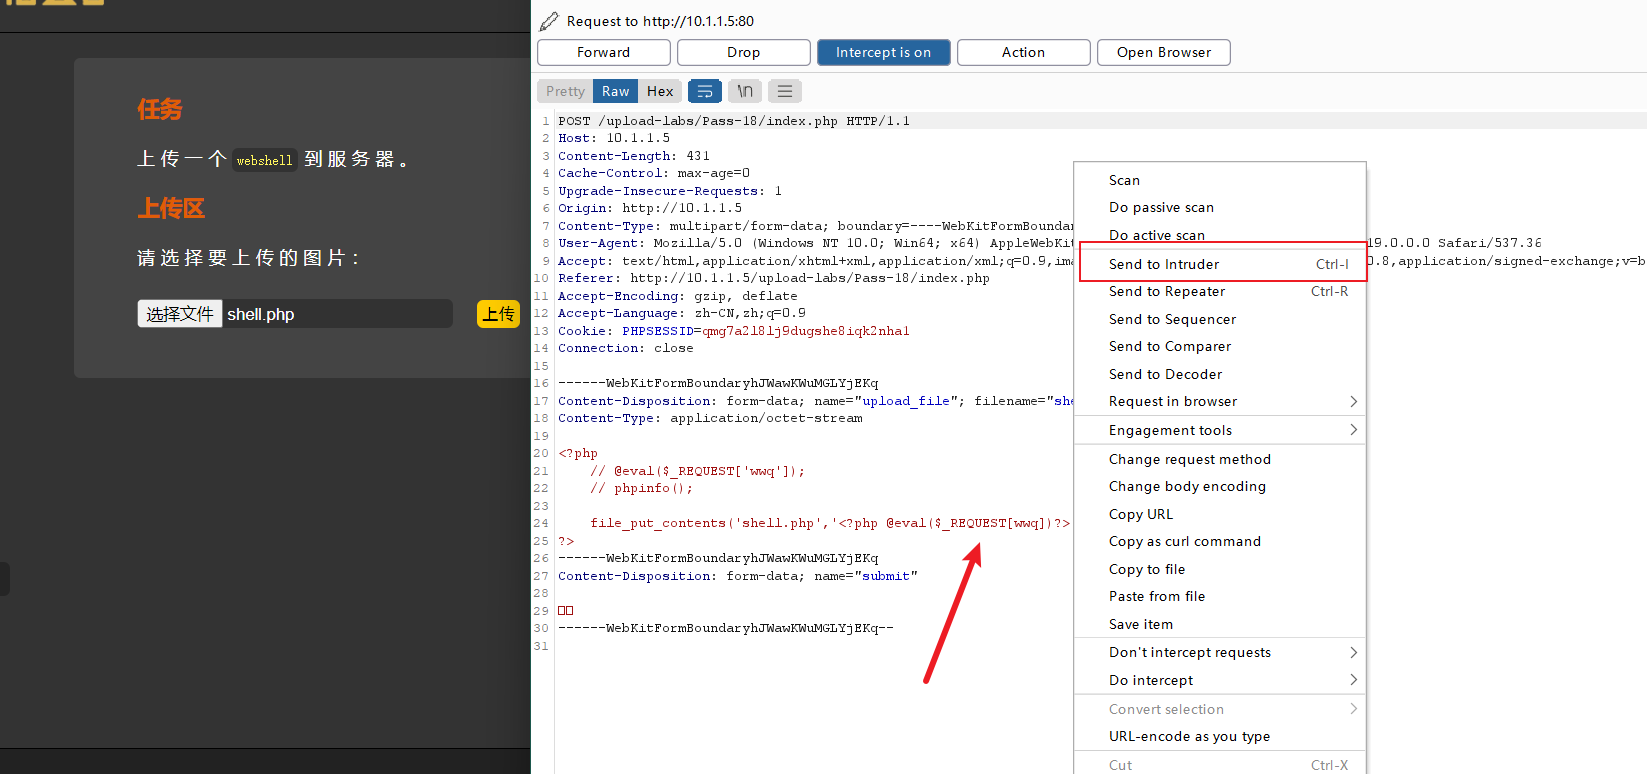This screenshot has height=774, width=1647.
Task: Click the Connection: close line
Action: point(626,348)
